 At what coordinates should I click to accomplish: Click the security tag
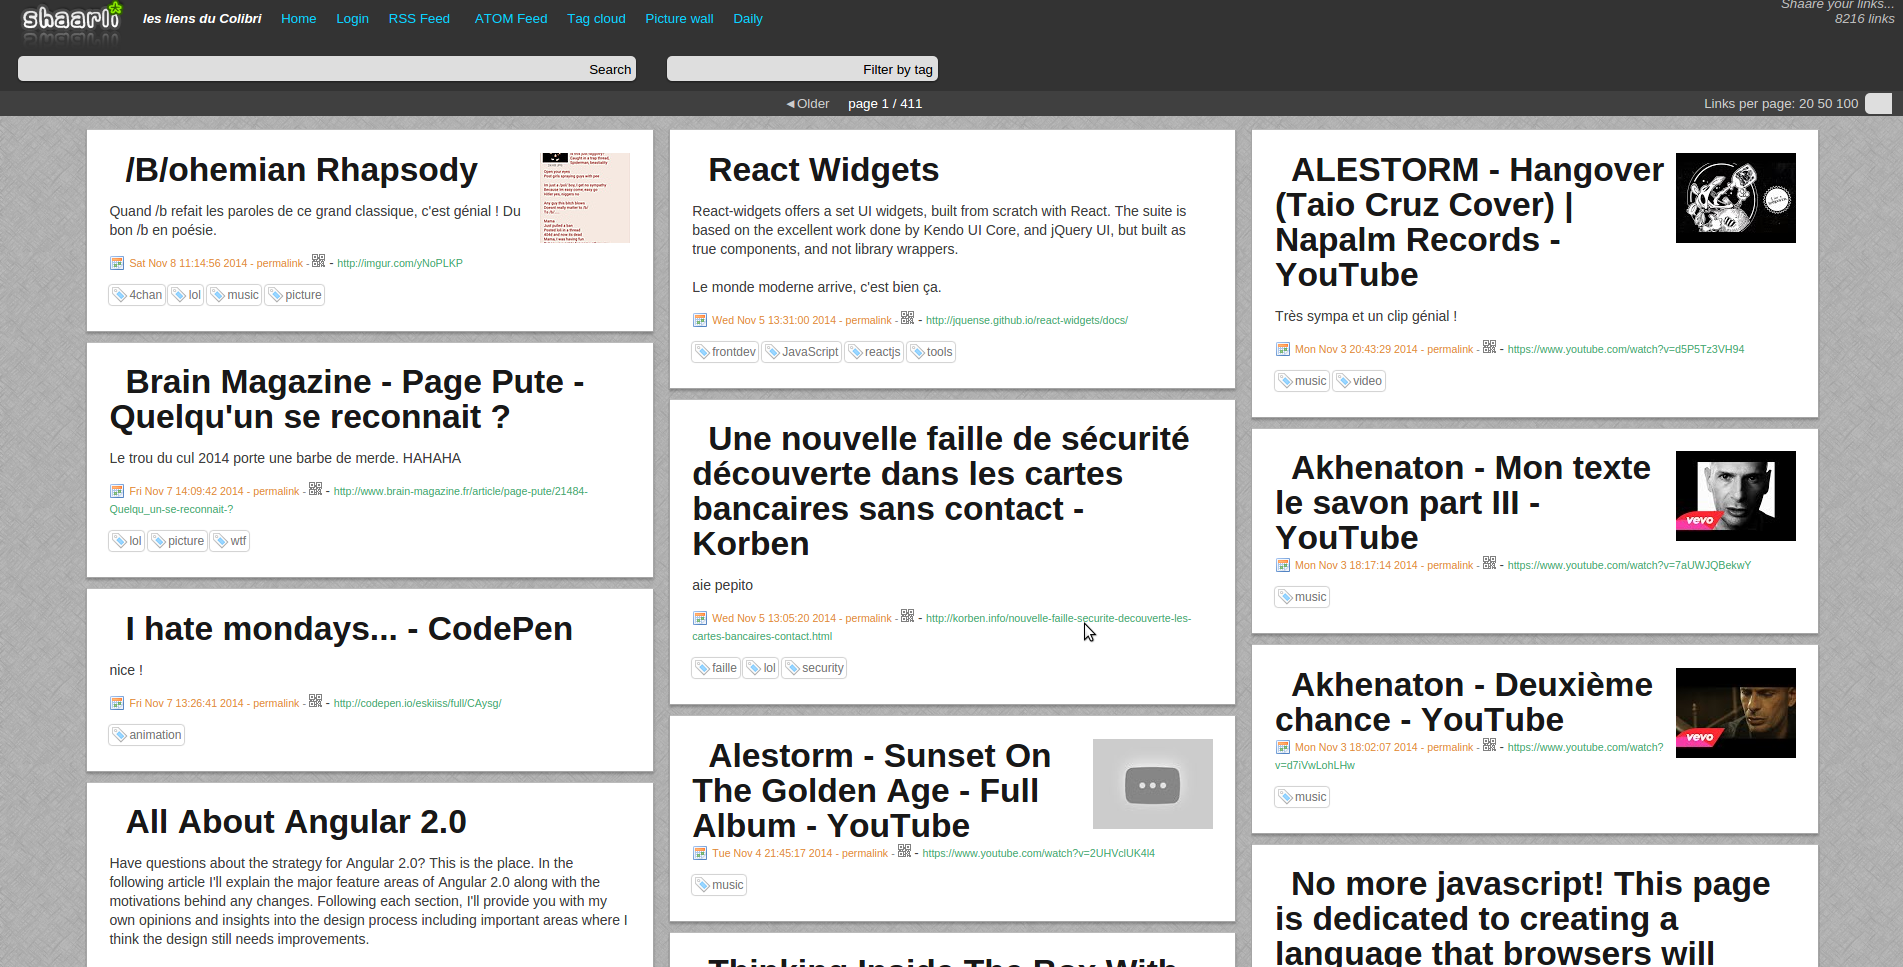[x=814, y=668]
